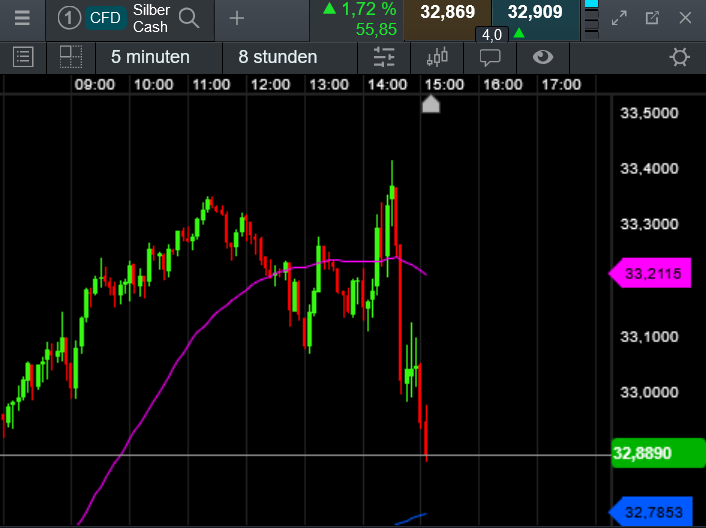Click the circled number 1 chart link icon
Image resolution: width=706 pixels, height=528 pixels.
[x=69, y=18]
